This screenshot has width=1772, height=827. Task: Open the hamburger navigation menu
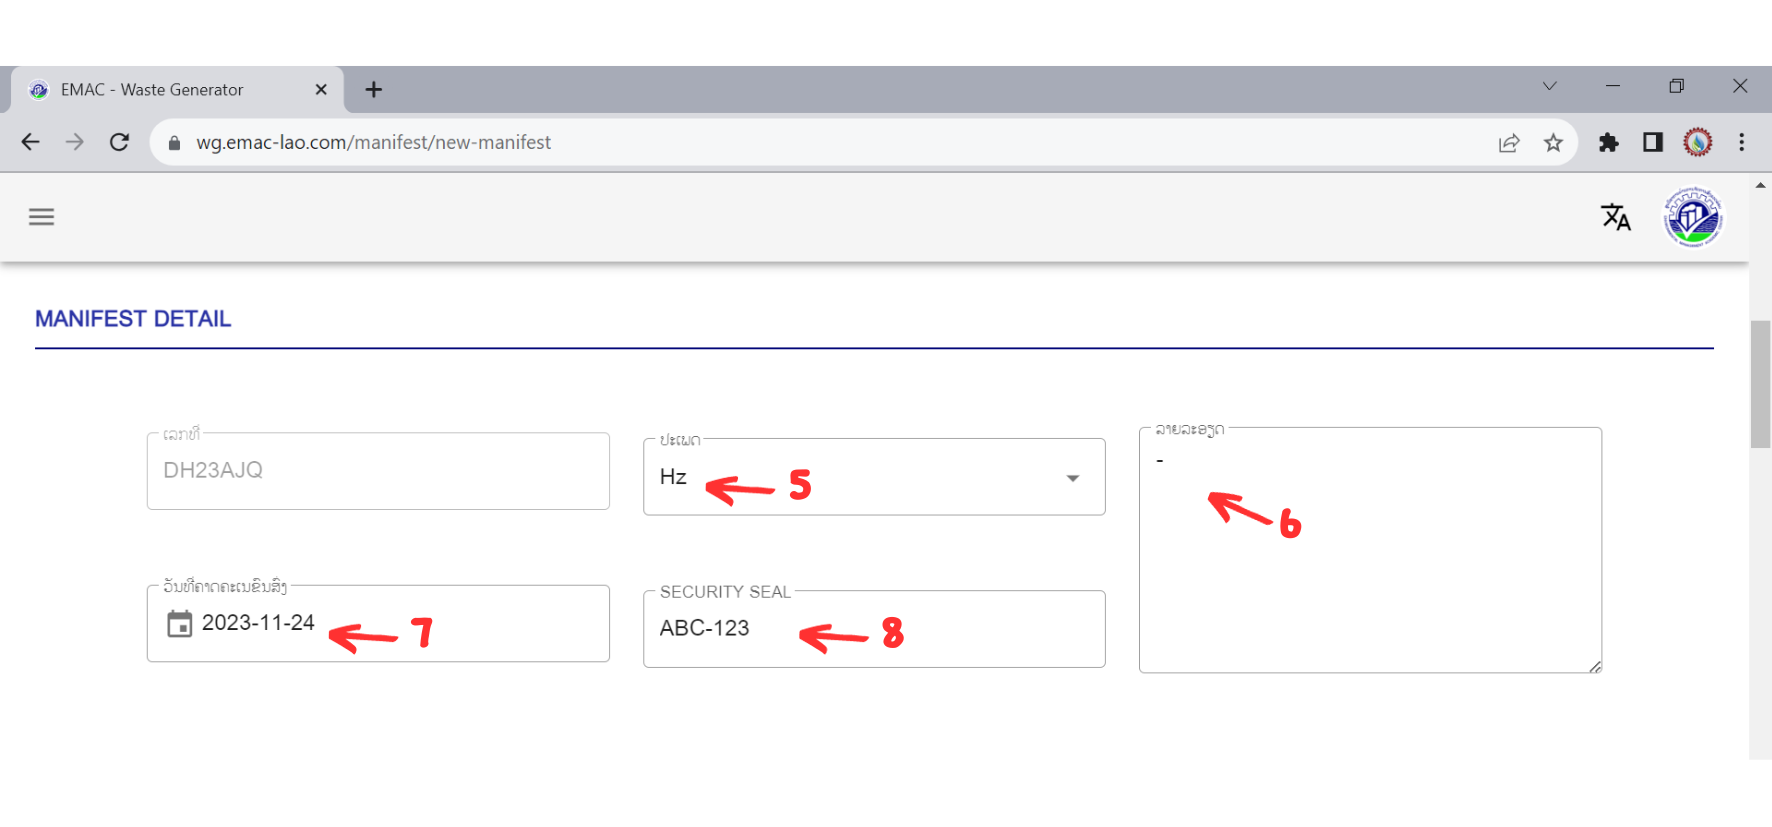[x=41, y=217]
